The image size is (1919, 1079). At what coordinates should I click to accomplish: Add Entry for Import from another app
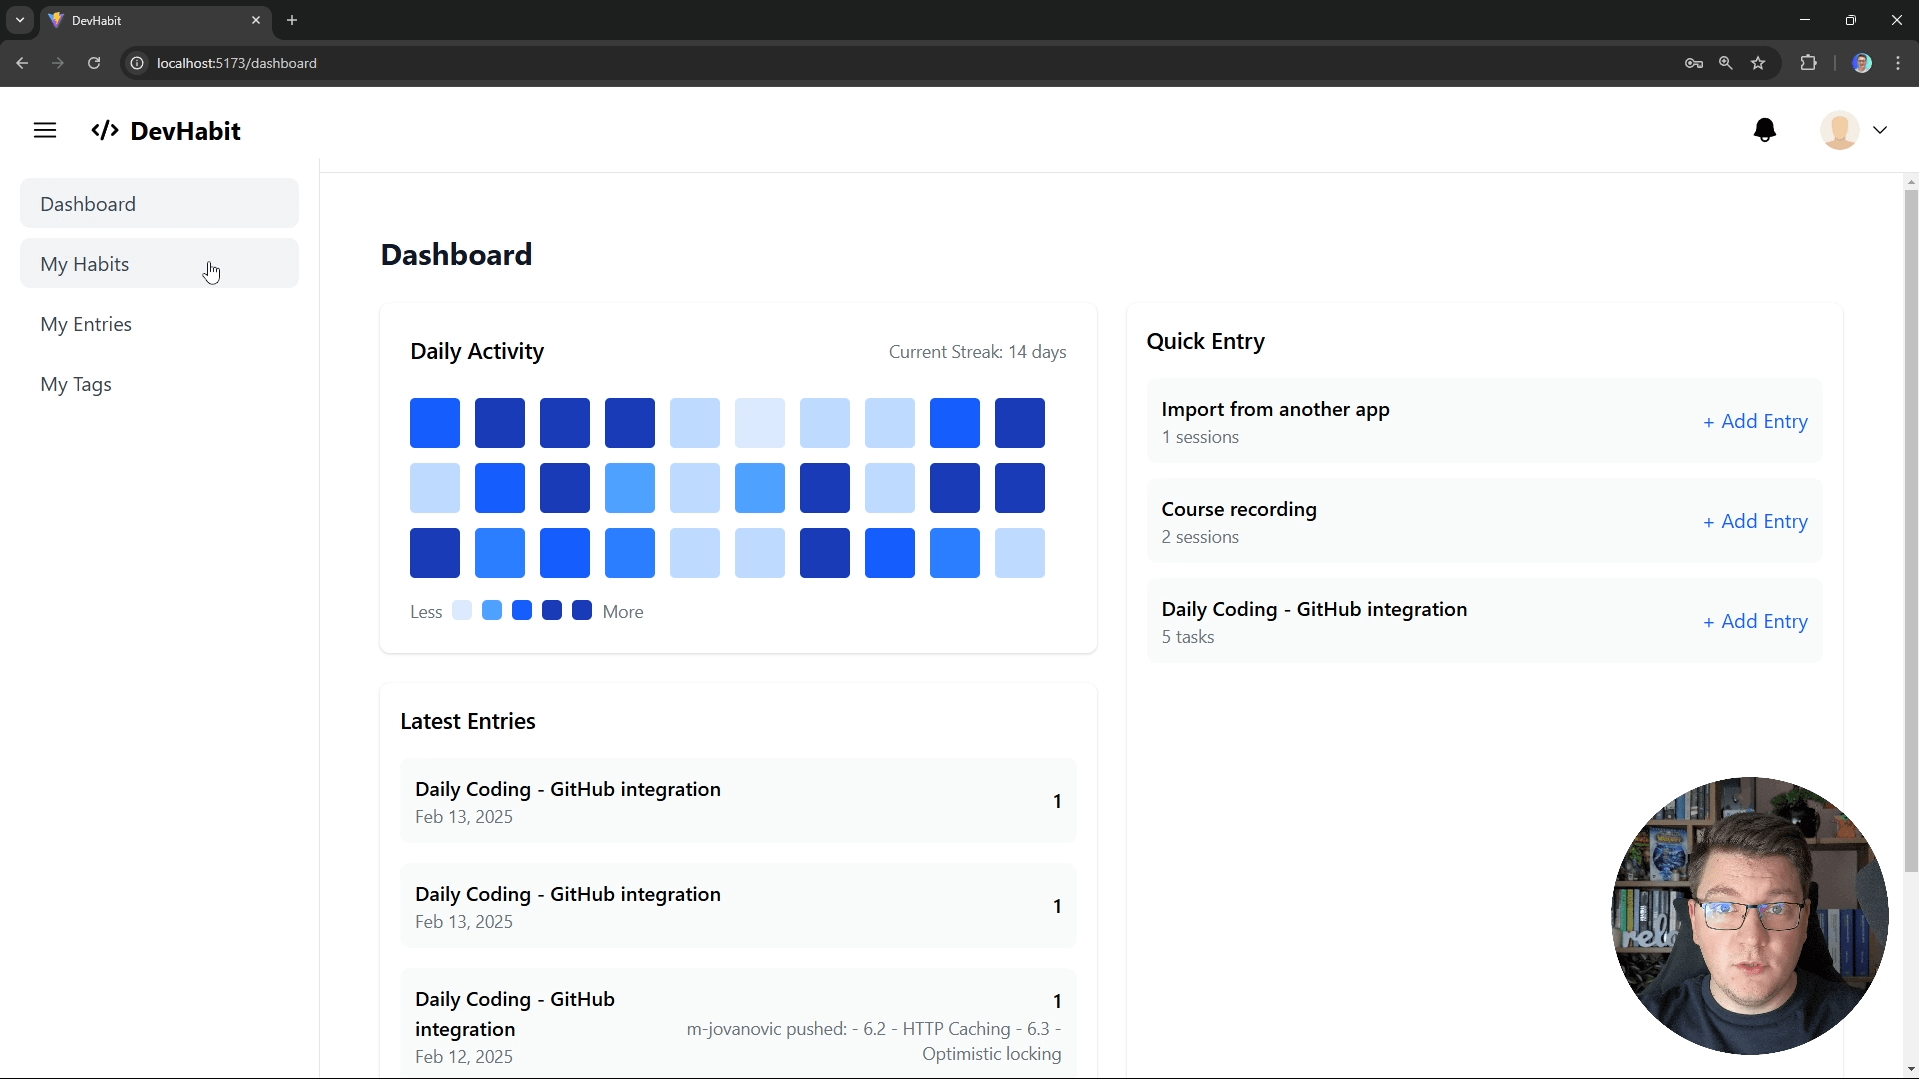tap(1755, 421)
